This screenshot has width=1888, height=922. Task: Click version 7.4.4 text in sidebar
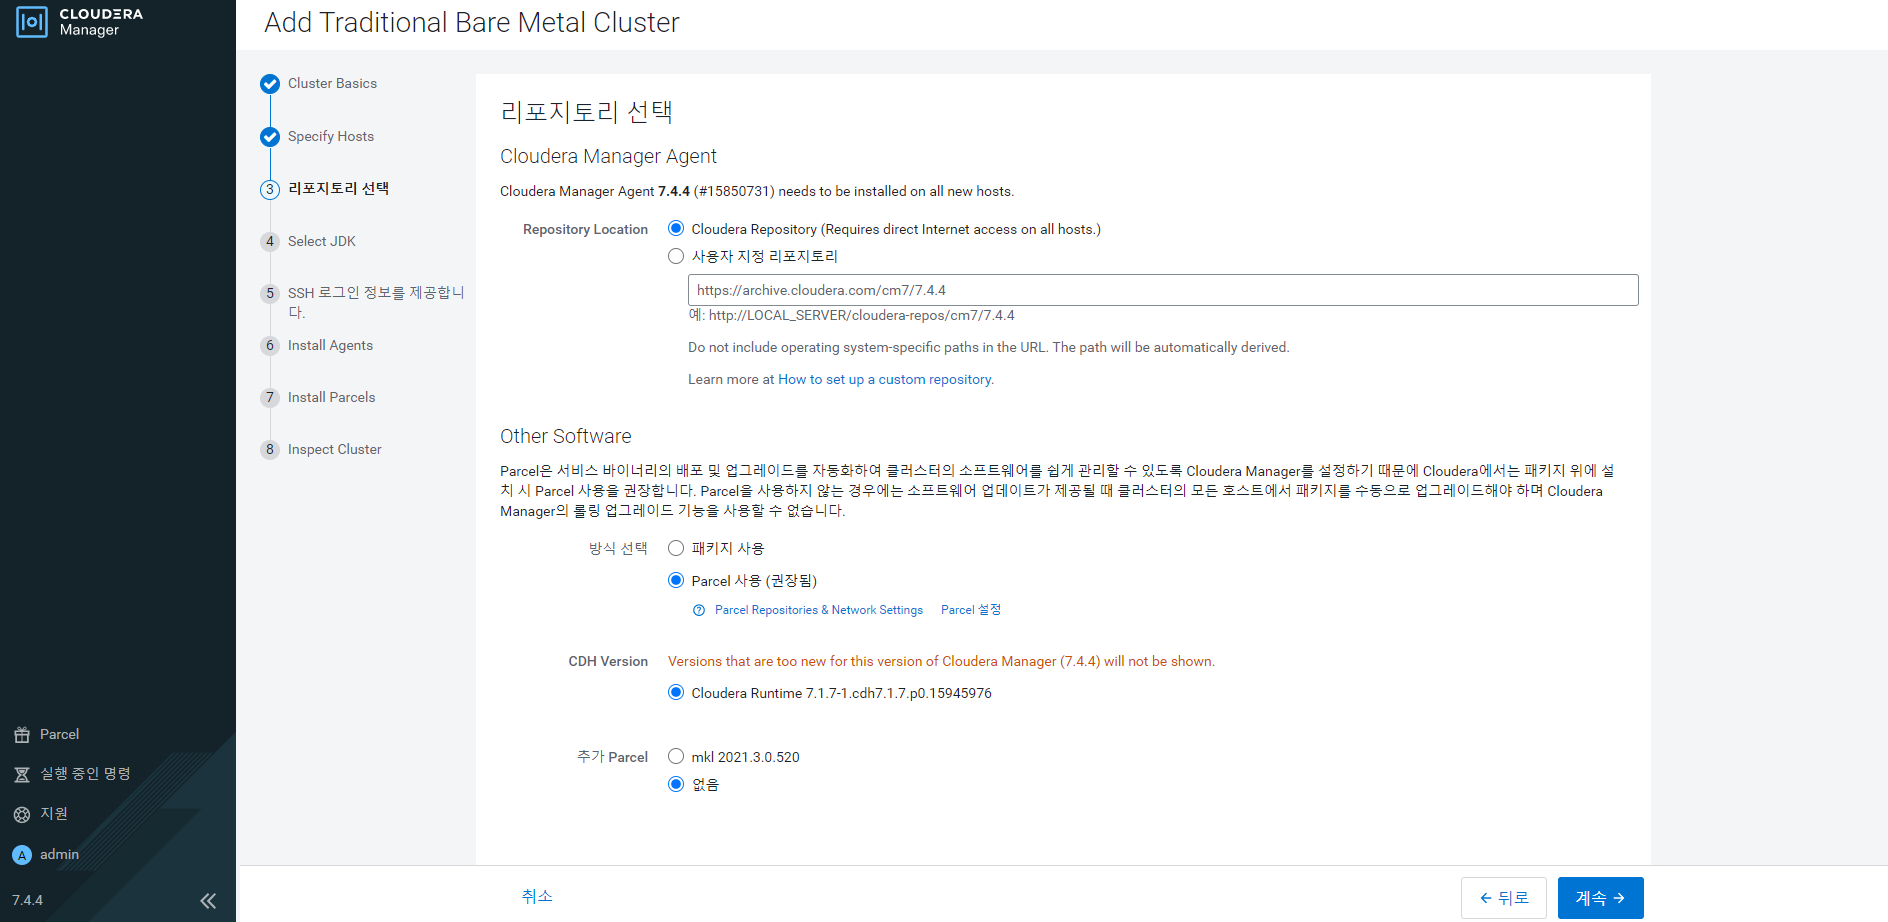[x=27, y=900]
